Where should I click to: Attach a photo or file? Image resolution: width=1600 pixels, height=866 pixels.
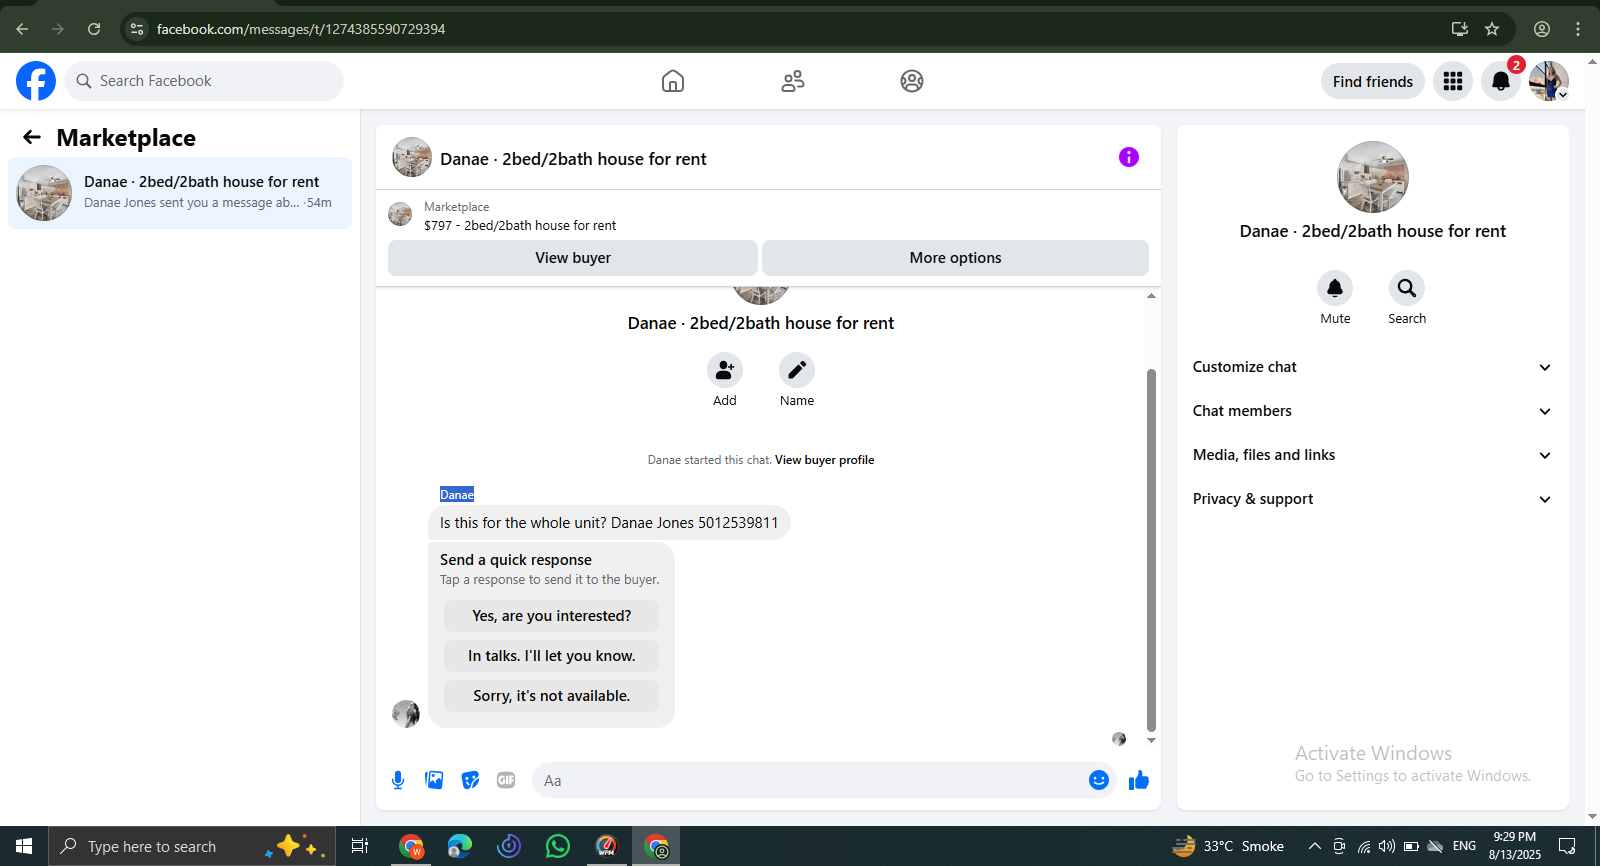[434, 780]
